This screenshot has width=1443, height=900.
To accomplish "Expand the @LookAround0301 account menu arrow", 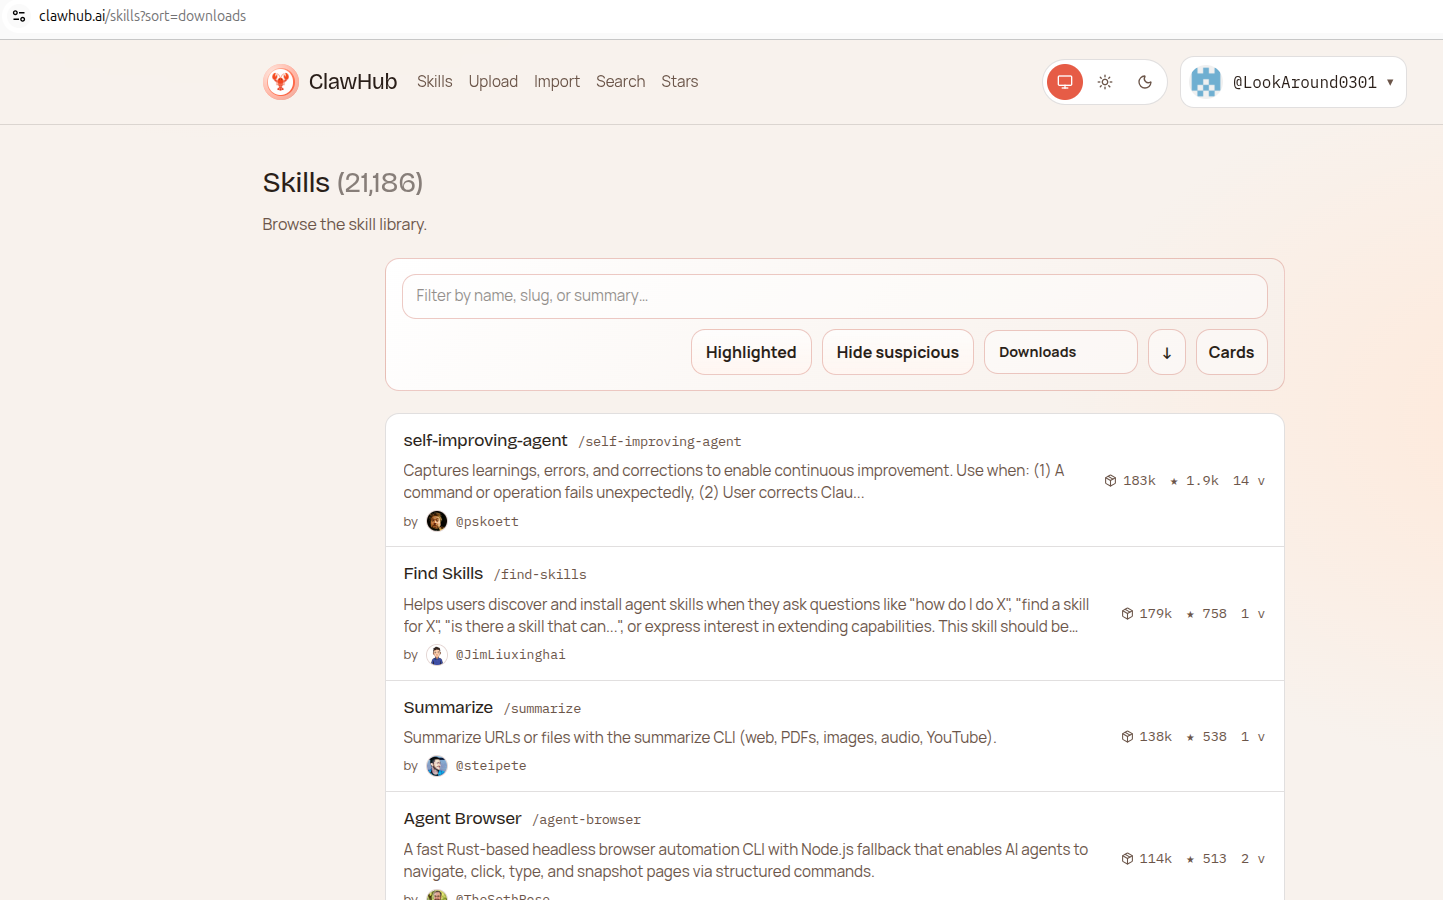I will [1390, 82].
